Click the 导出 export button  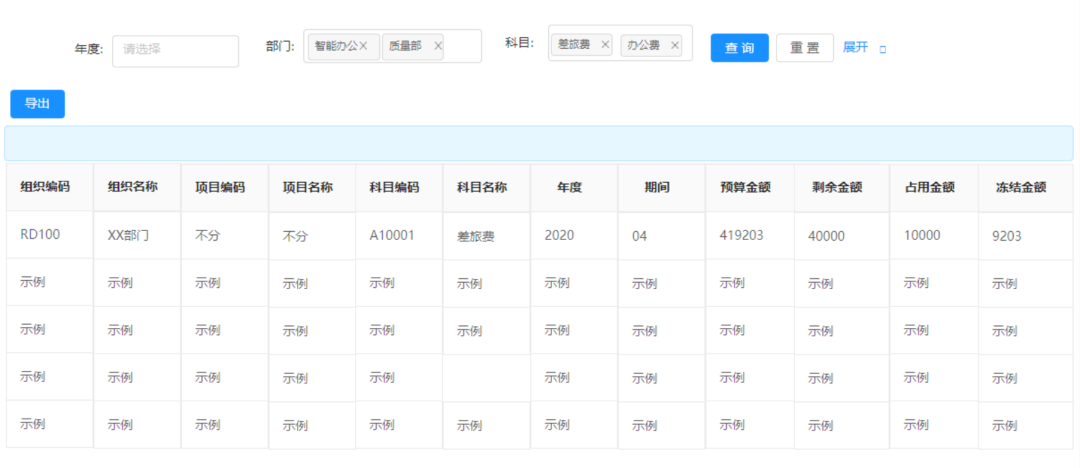[37, 104]
